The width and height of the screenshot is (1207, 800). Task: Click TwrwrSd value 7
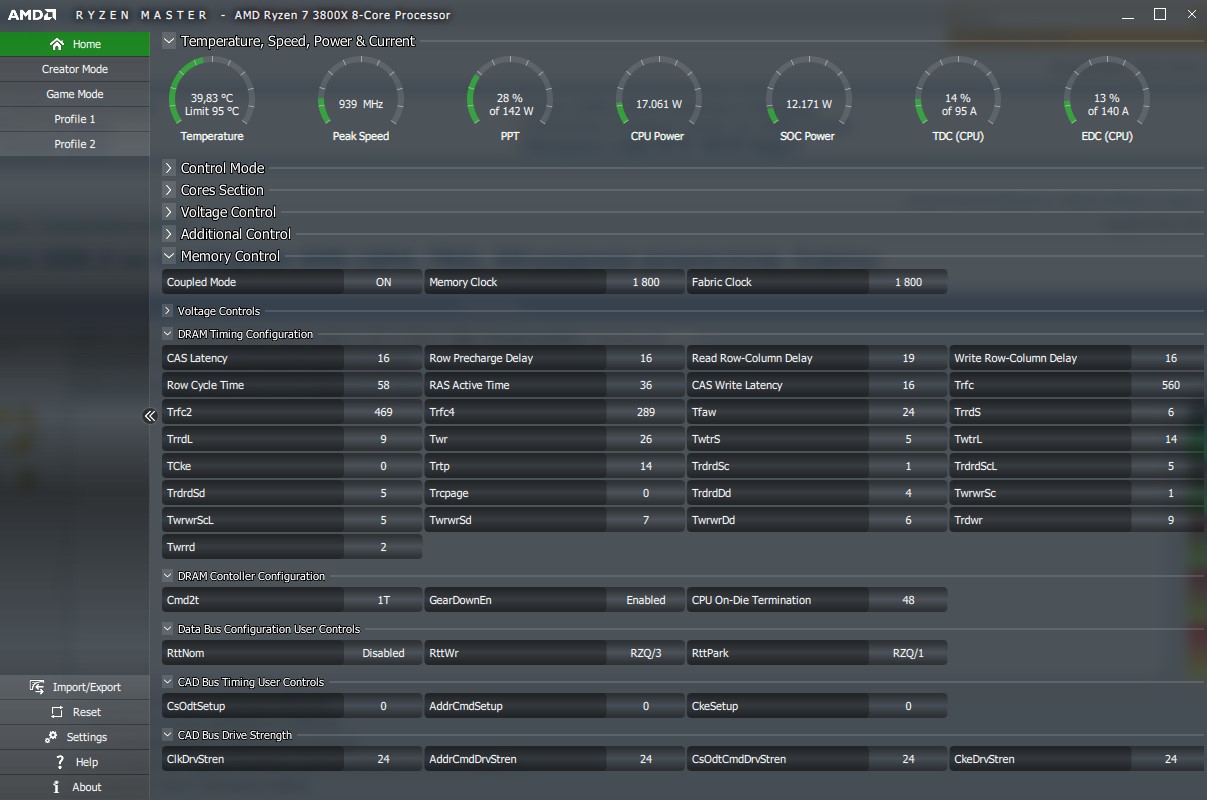point(645,520)
